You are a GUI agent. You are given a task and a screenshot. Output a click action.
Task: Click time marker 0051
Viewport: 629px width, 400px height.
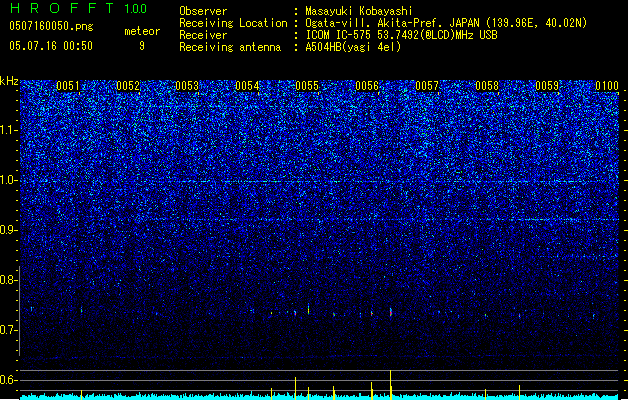point(67,86)
